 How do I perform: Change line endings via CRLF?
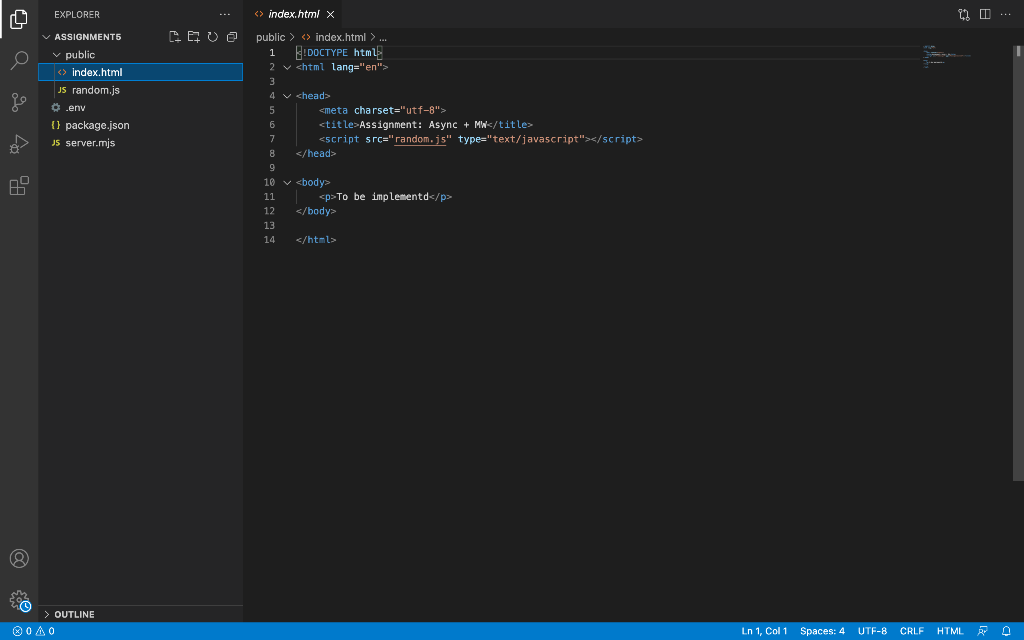912,631
